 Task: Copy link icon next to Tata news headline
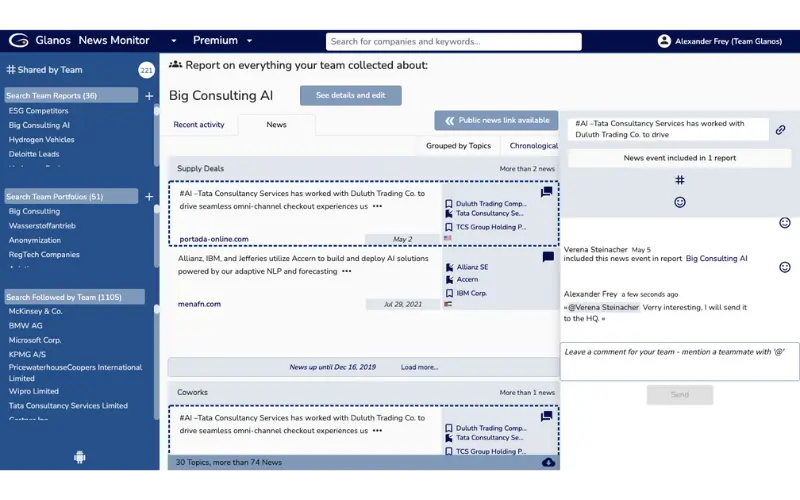(x=780, y=130)
